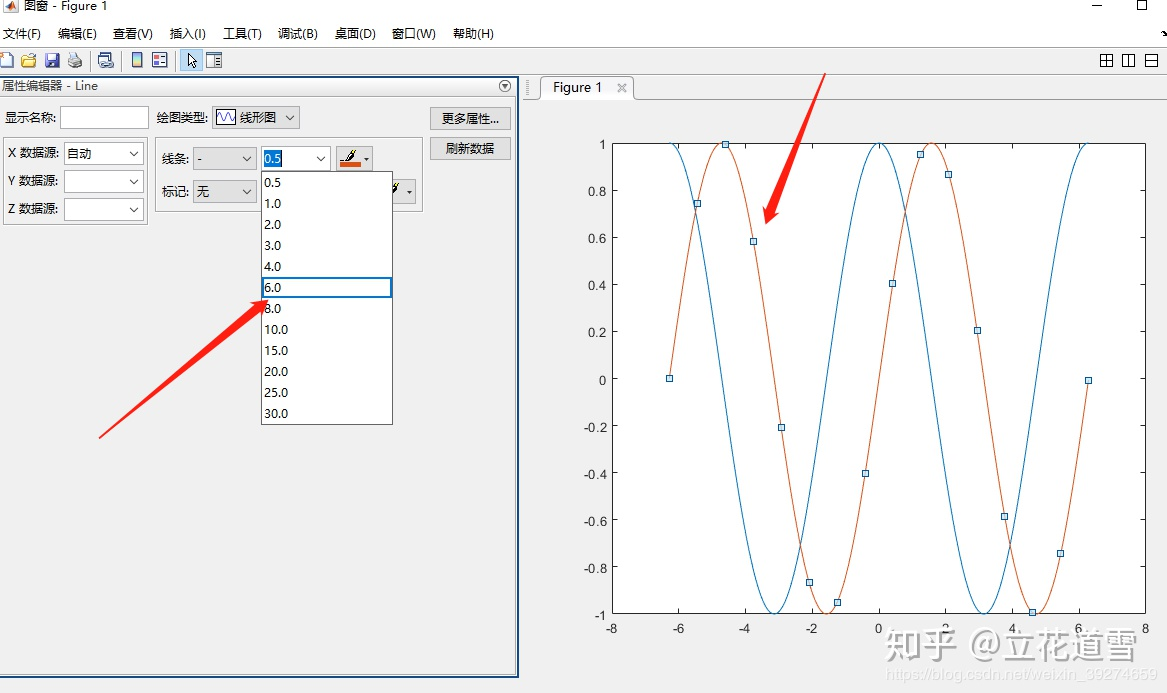This screenshot has width=1167, height=693.
Task: Open file with the folder toolbar icon
Action: click(28, 60)
